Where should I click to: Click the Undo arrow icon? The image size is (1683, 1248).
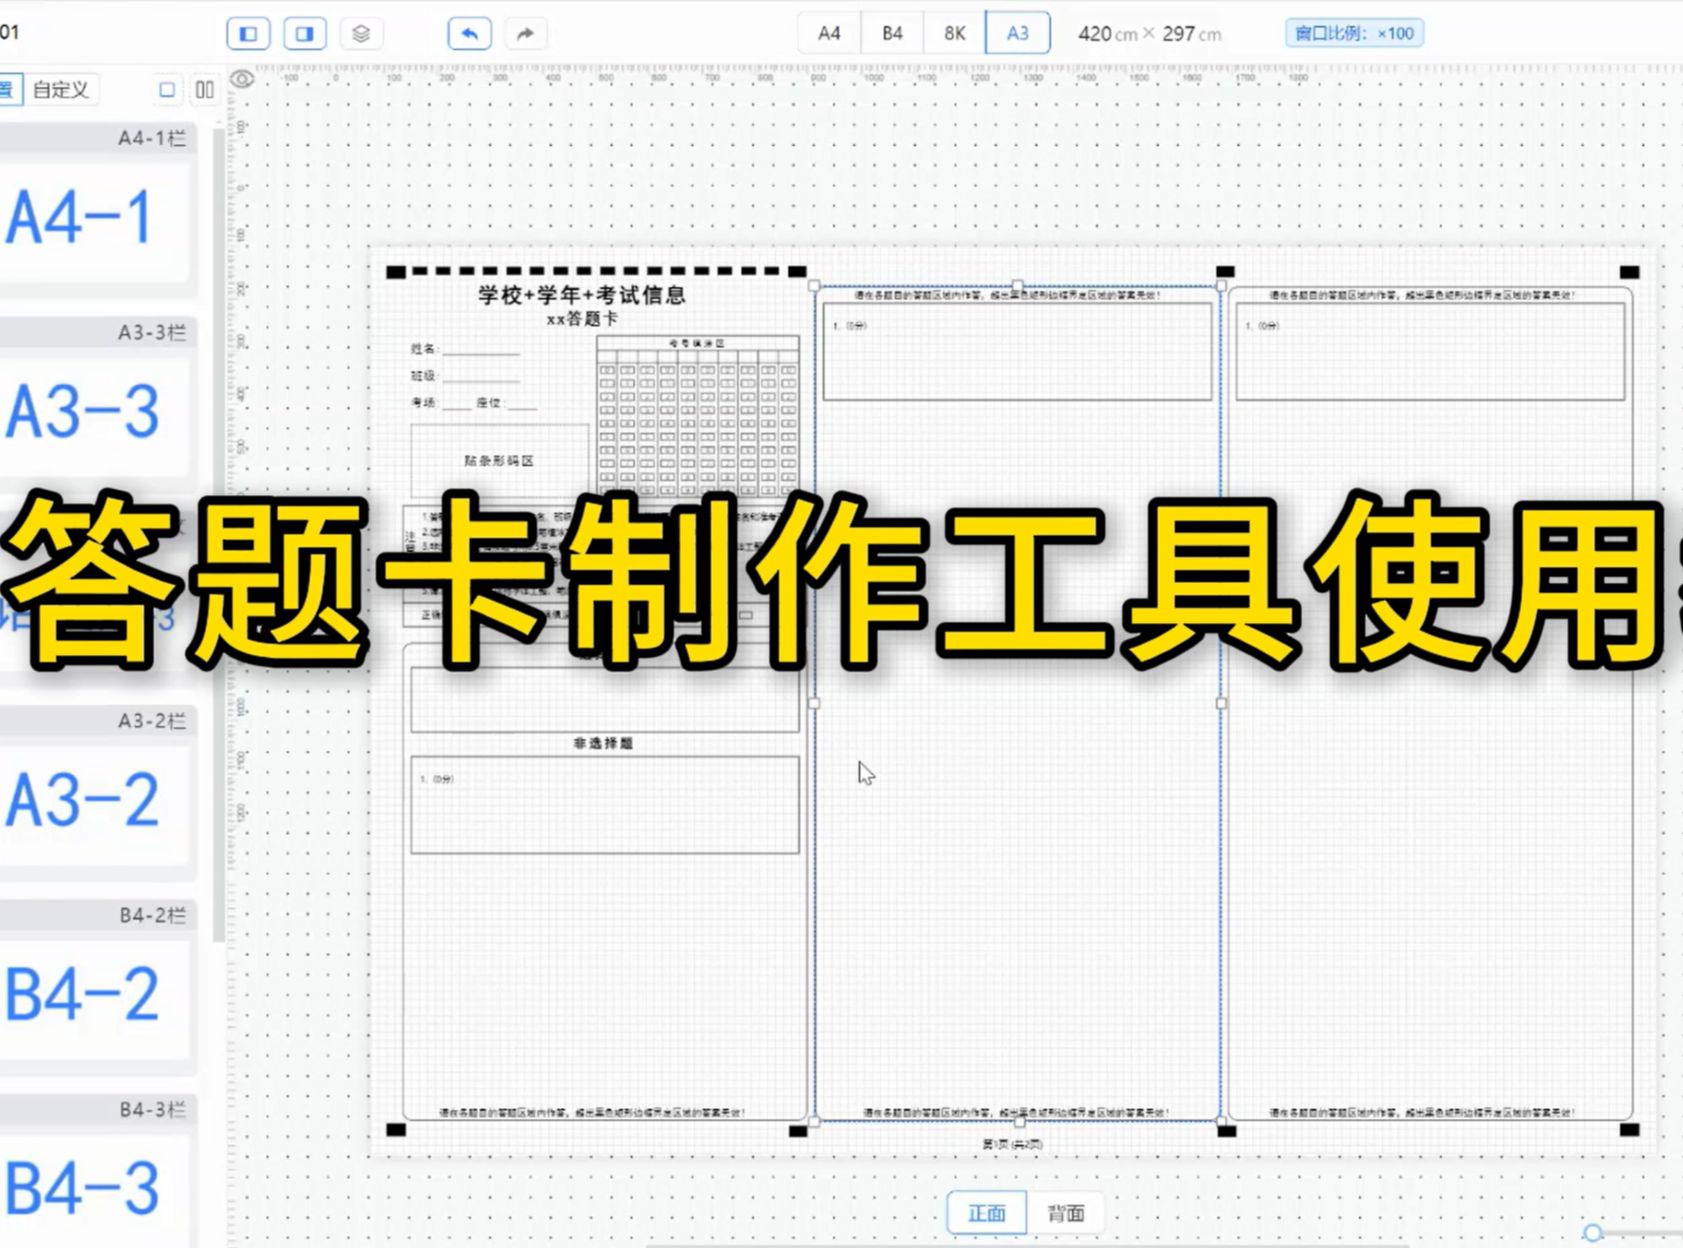coord(467,33)
